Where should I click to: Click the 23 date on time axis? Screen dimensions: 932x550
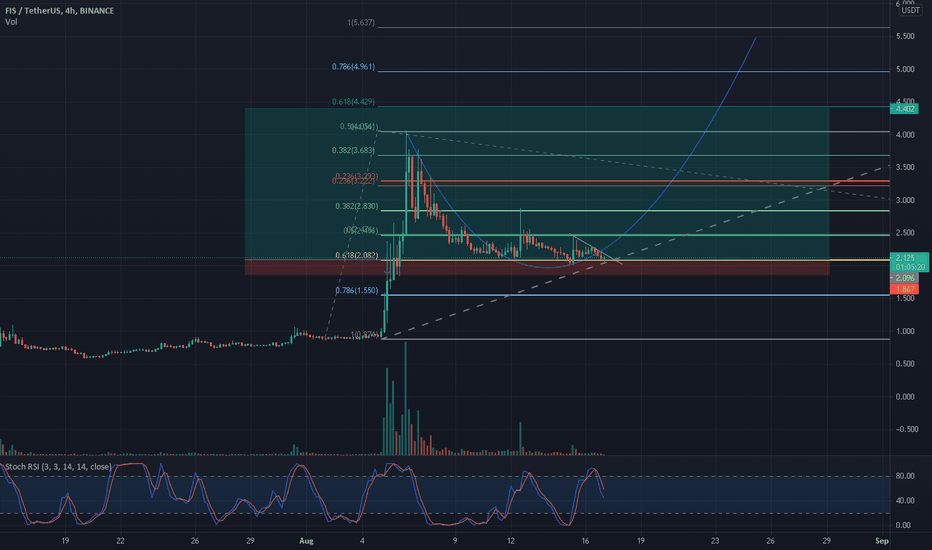click(x=715, y=541)
